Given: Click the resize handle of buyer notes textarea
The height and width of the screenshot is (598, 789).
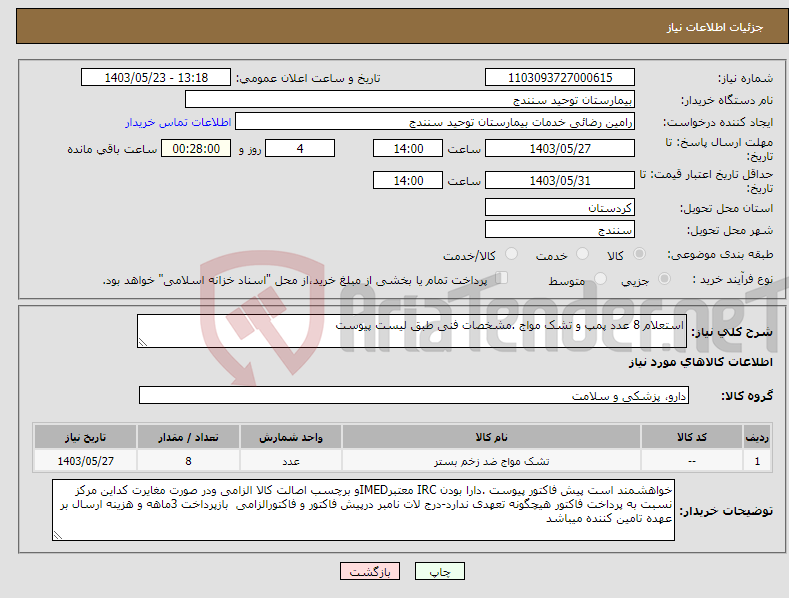Looking at the screenshot, I should (57, 536).
